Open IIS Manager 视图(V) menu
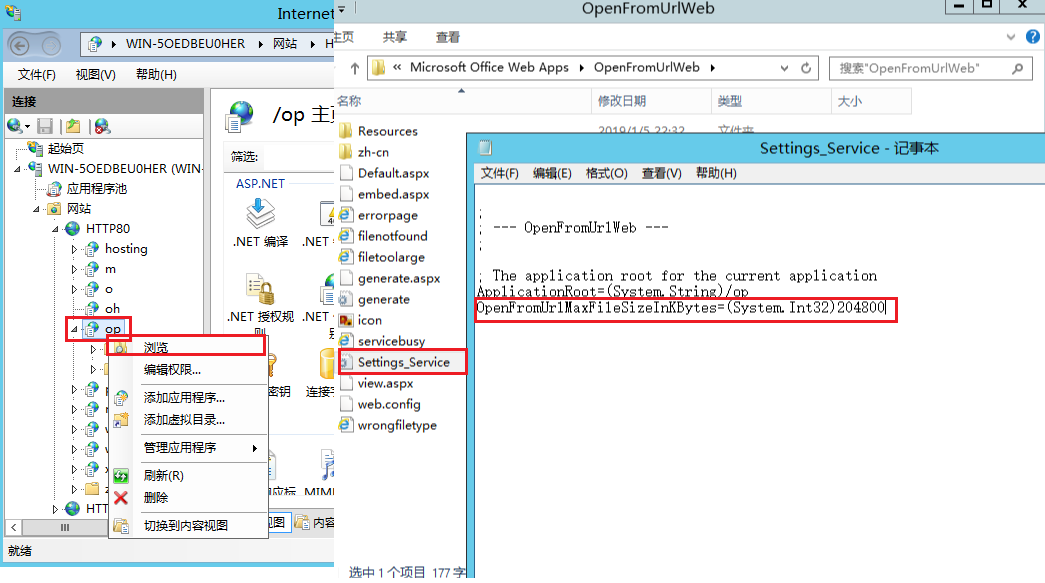The image size is (1045, 583). point(95,75)
